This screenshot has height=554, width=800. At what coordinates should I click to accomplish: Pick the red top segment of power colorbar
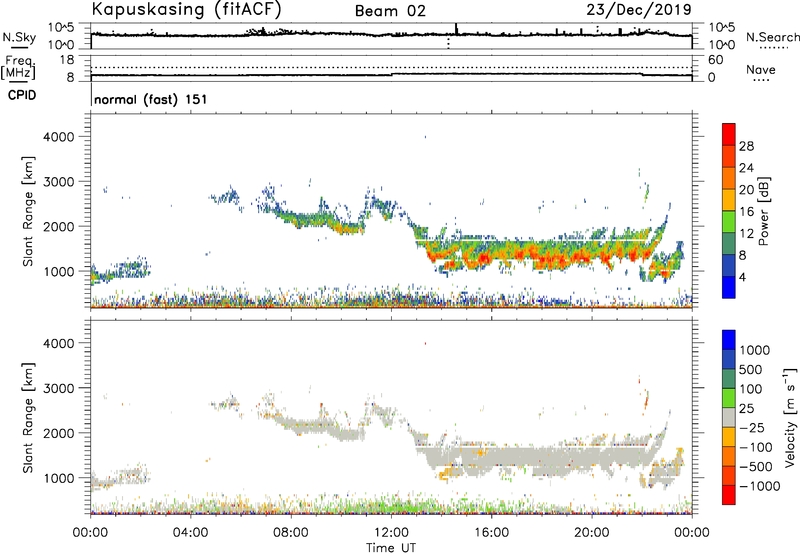click(729, 134)
